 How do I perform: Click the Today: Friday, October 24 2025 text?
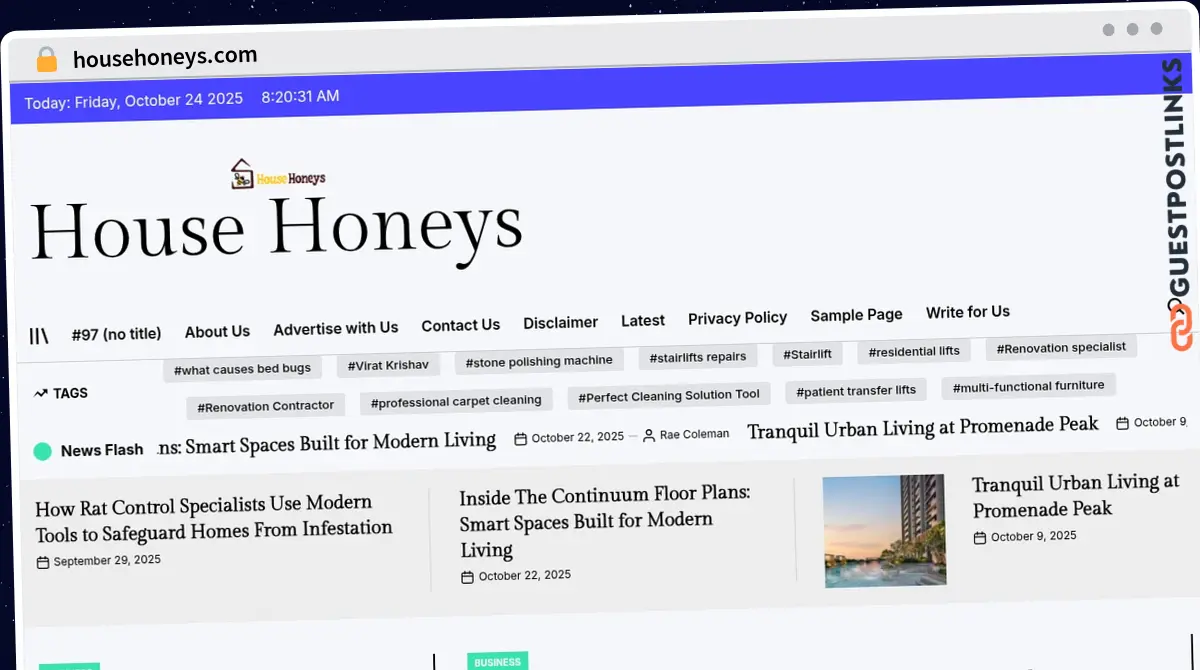[x=134, y=101]
